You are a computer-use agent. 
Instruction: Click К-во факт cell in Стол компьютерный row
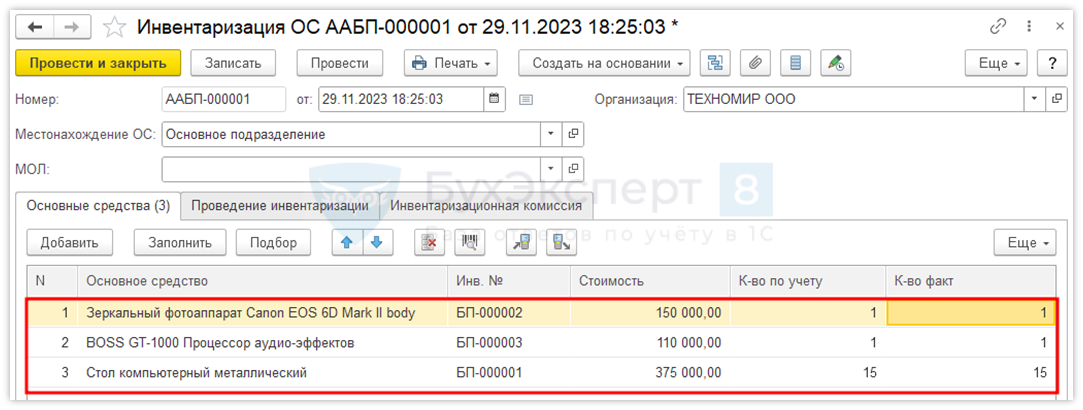click(970, 373)
